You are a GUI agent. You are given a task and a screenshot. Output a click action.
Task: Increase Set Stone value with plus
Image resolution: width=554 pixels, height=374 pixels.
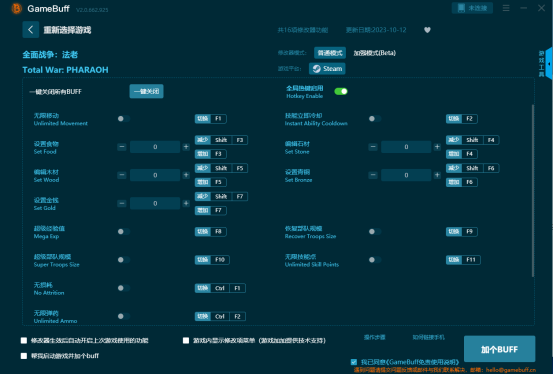[437, 147]
